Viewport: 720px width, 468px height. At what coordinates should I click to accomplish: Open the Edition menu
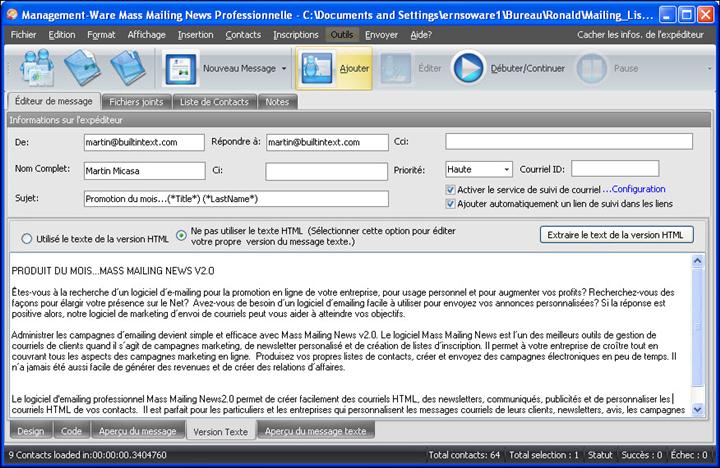point(62,34)
